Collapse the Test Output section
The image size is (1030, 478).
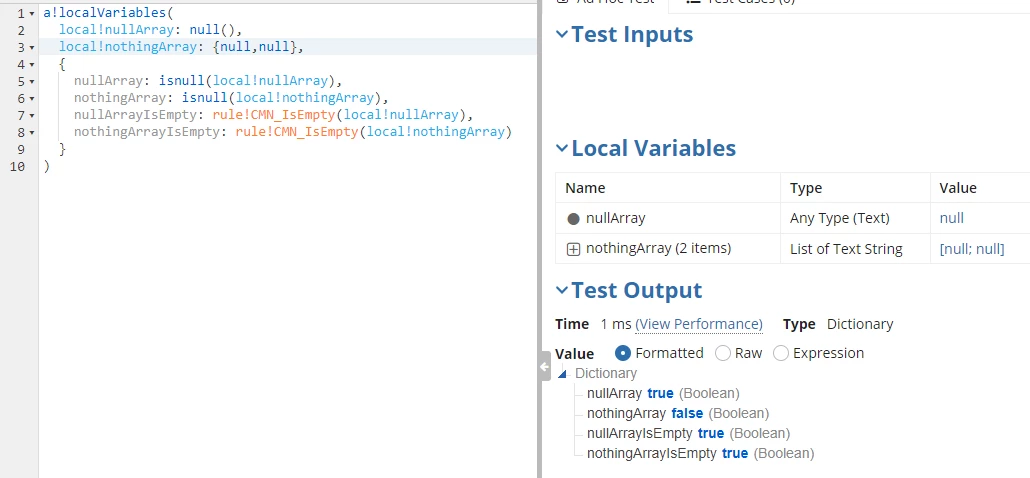coord(562,290)
